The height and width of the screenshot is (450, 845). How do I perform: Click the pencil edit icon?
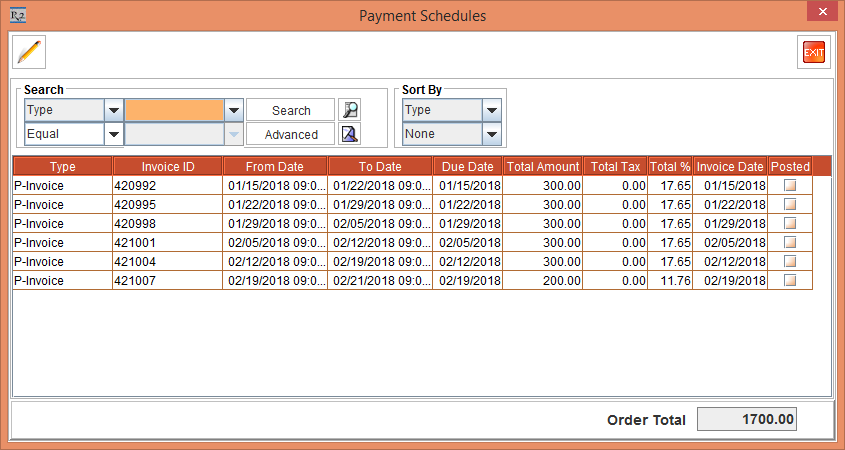pyautogui.click(x=30, y=52)
